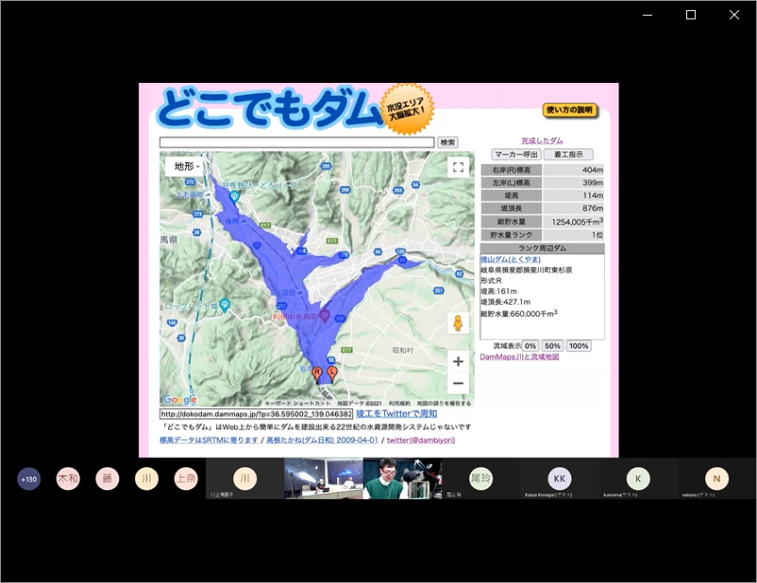
Task: Open the +130 participants overflow badge
Action: click(x=29, y=479)
